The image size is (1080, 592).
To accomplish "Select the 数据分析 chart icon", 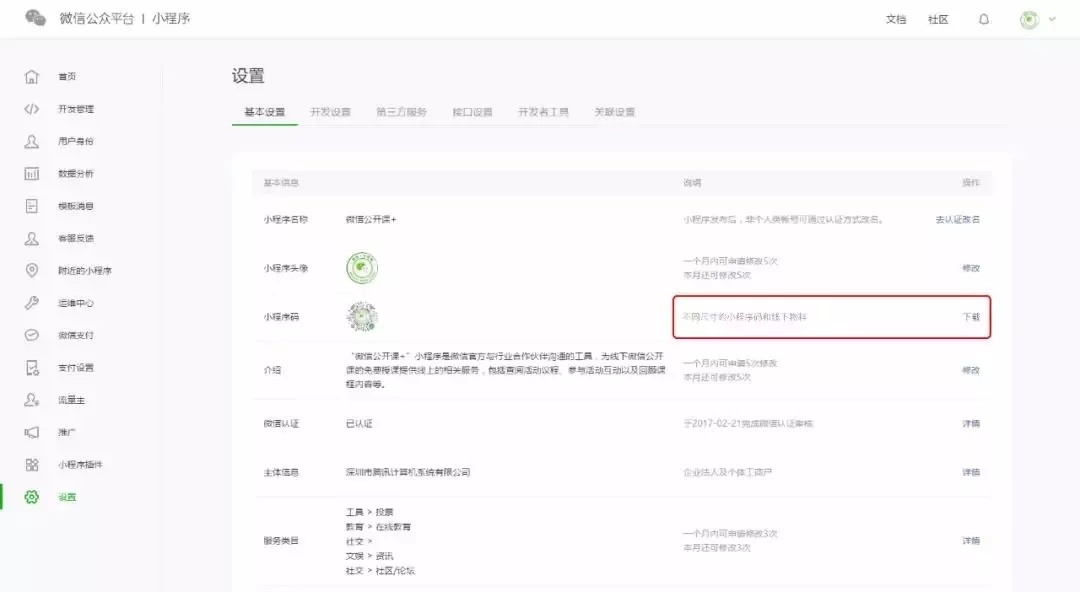I will pos(32,174).
